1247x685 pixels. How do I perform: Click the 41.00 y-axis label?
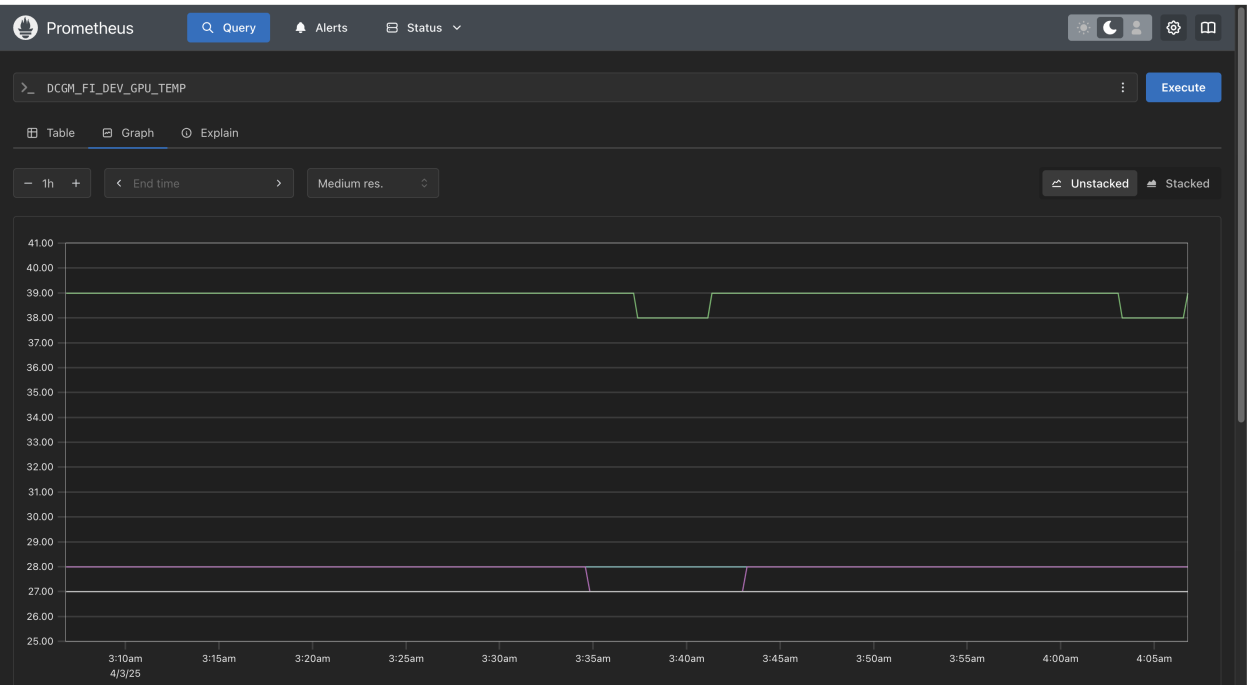(40, 243)
